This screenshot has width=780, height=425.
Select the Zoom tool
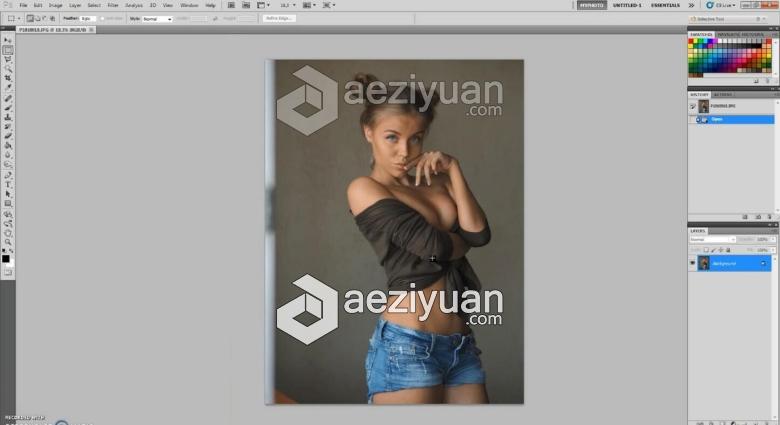tap(7, 242)
